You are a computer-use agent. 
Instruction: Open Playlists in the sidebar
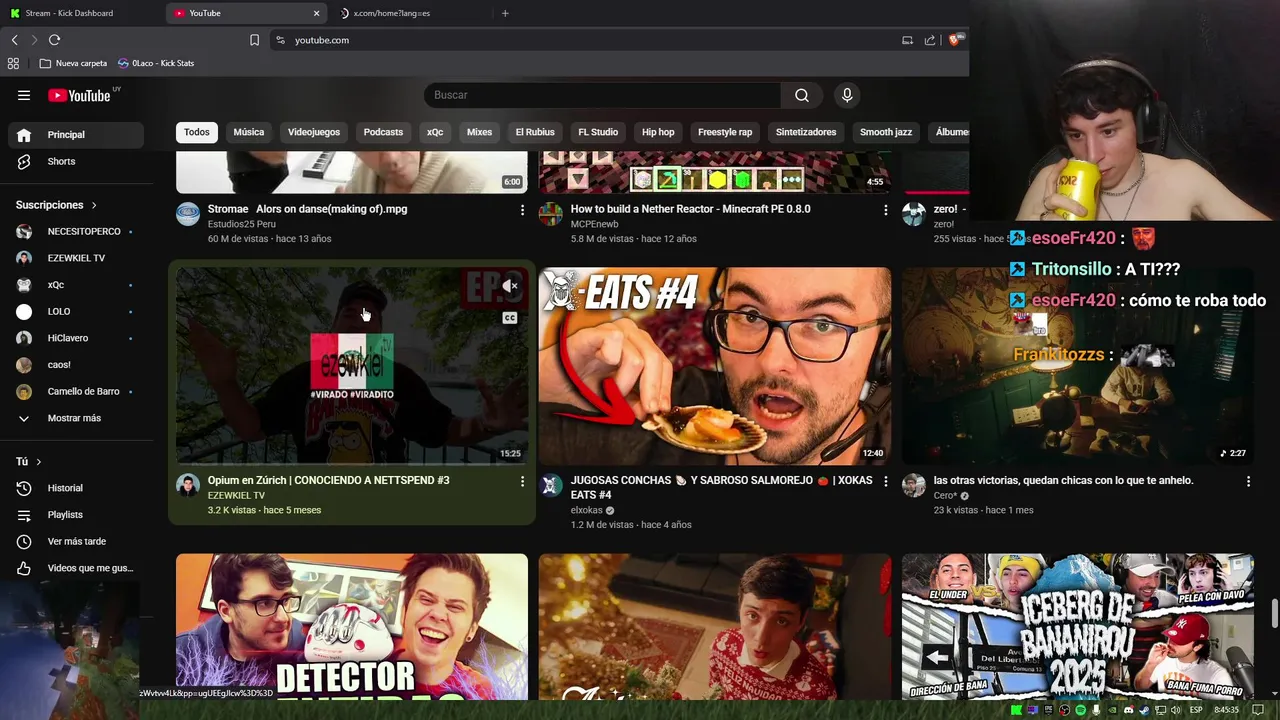[x=76, y=515]
